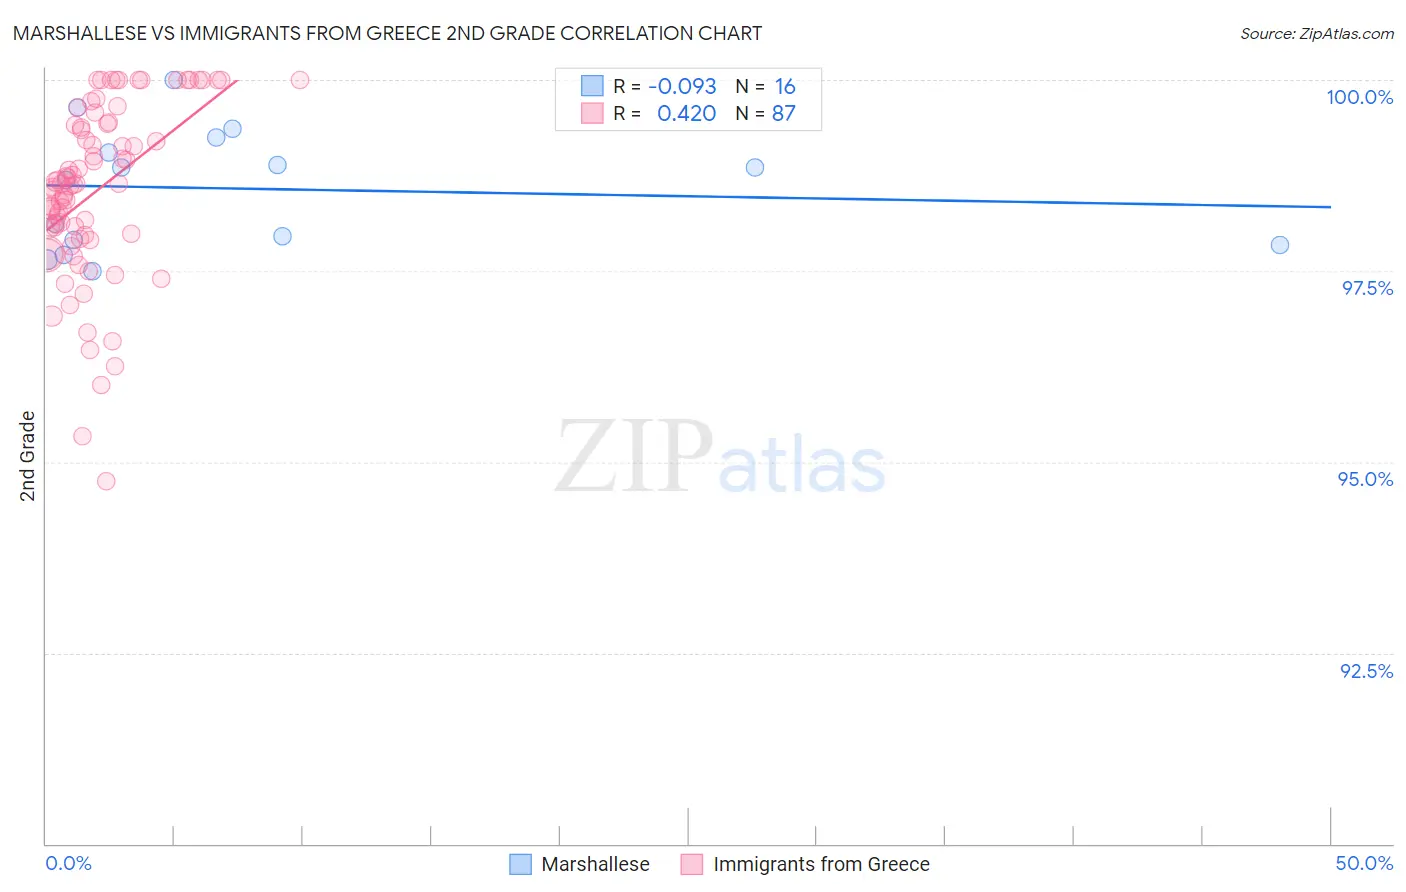The image size is (1406, 892).
Task: Click the blue data point near 48% on x-axis
Action: (1280, 245)
